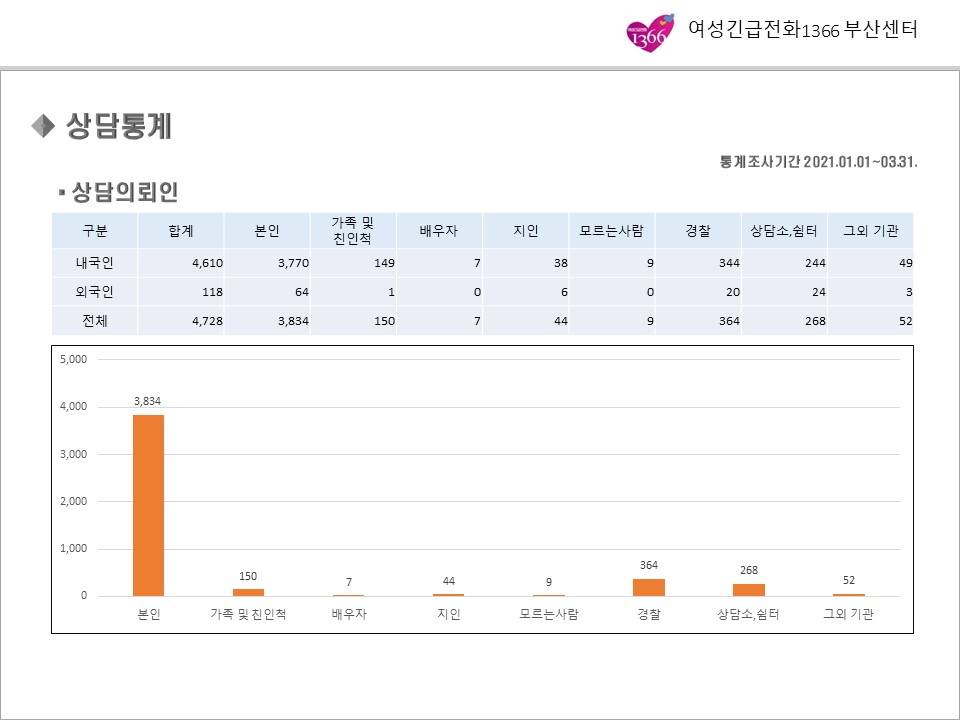Click the 그외 기관 table header cell
This screenshot has width=960, height=720.
(870, 231)
